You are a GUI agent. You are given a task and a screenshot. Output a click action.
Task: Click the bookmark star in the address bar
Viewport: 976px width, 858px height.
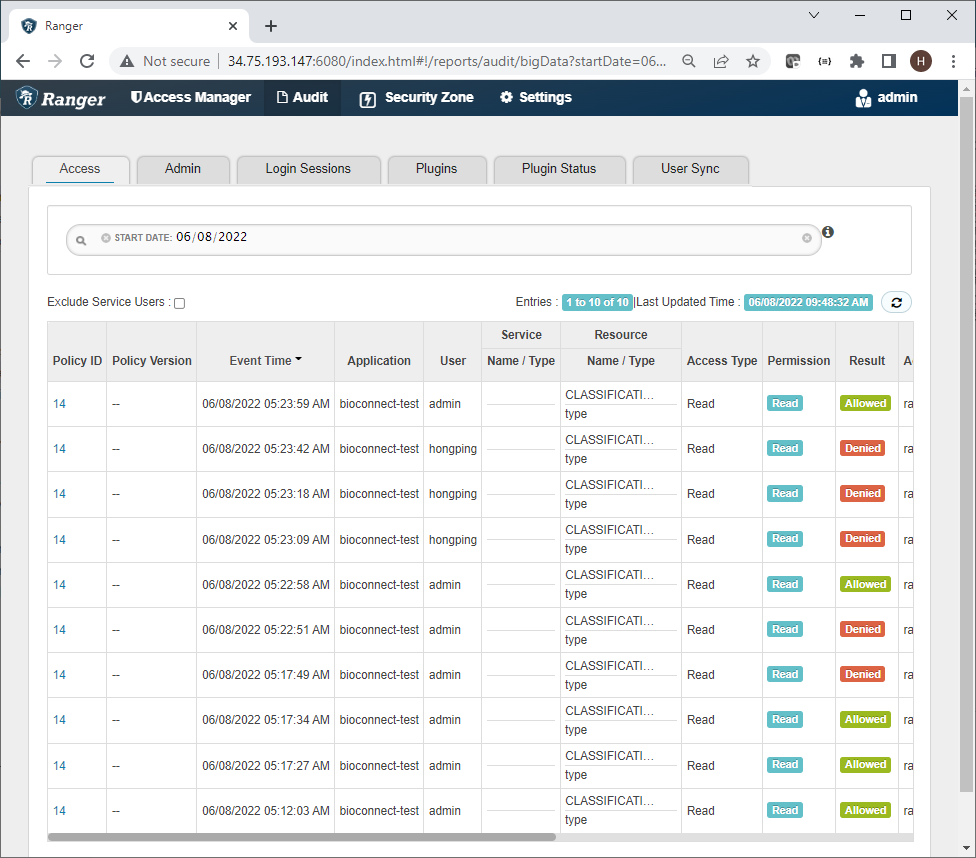click(753, 61)
